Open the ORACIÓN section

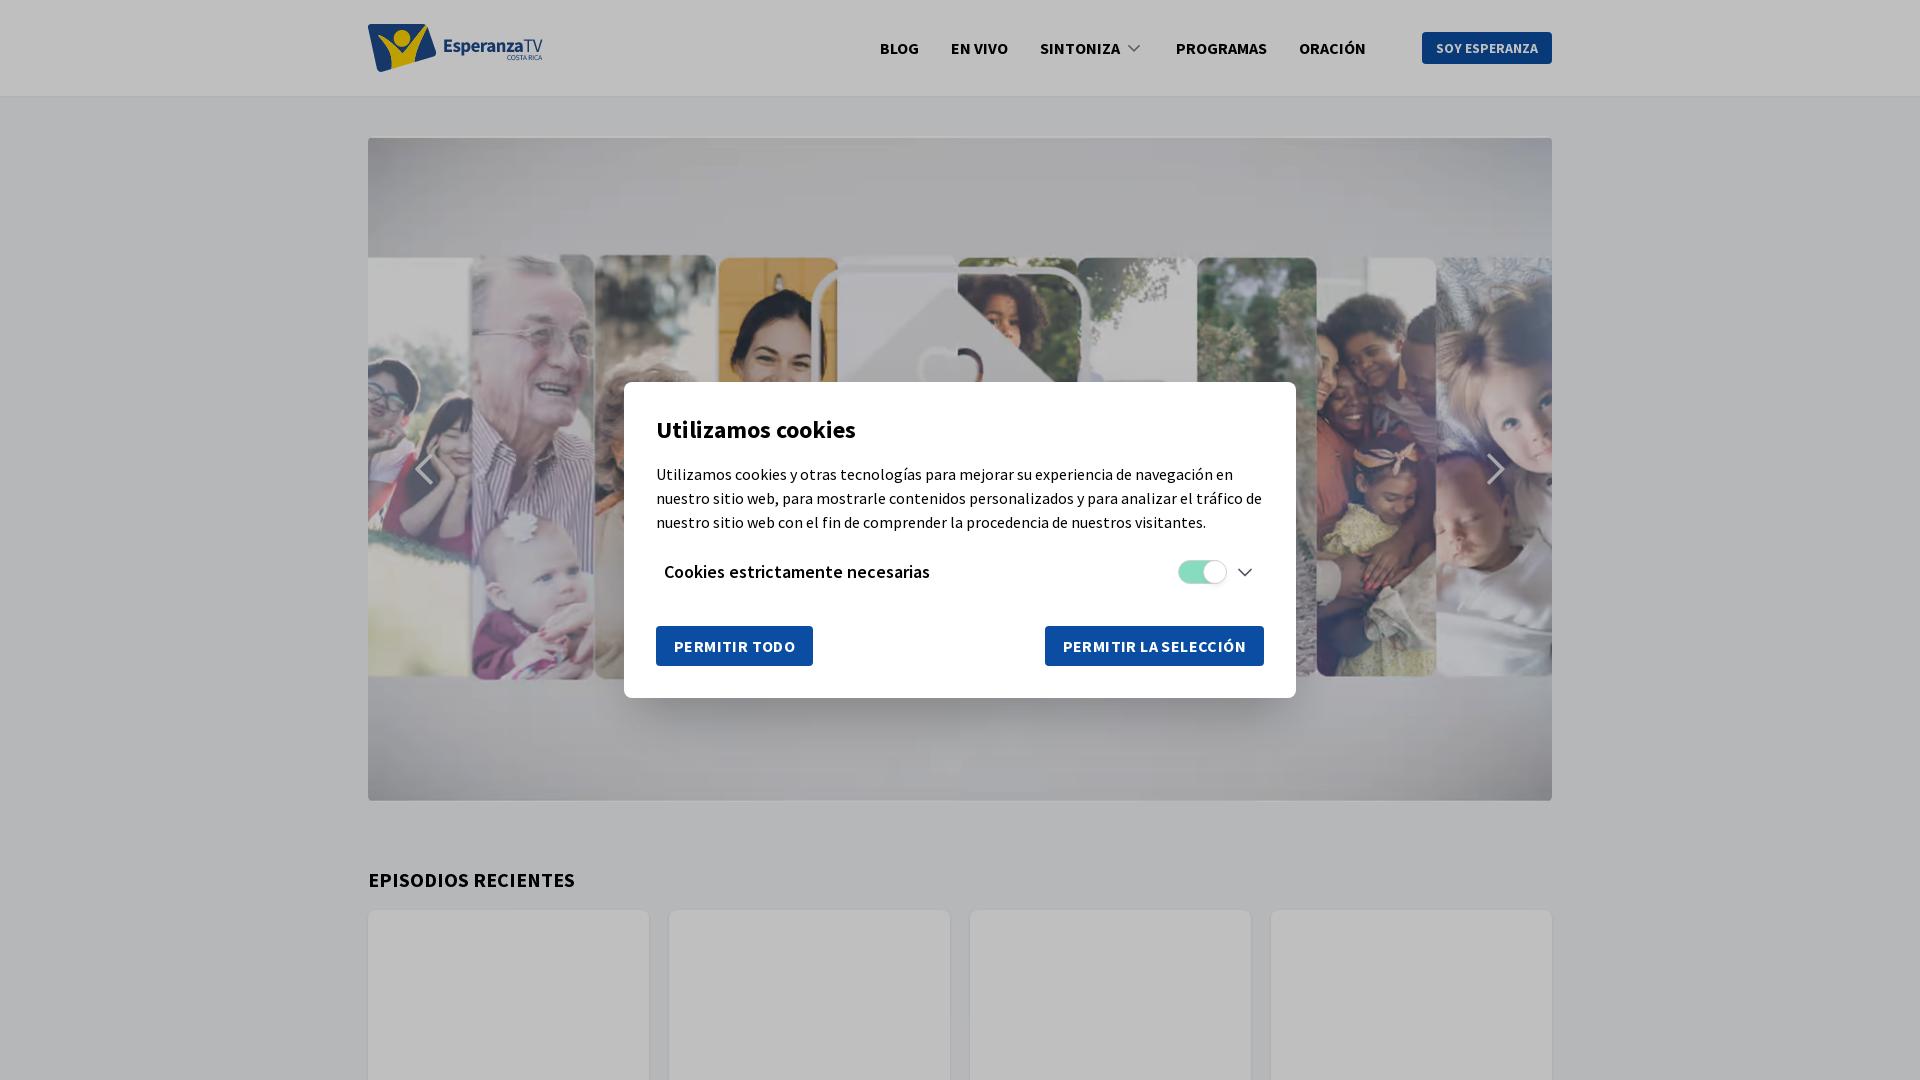pos(1332,48)
